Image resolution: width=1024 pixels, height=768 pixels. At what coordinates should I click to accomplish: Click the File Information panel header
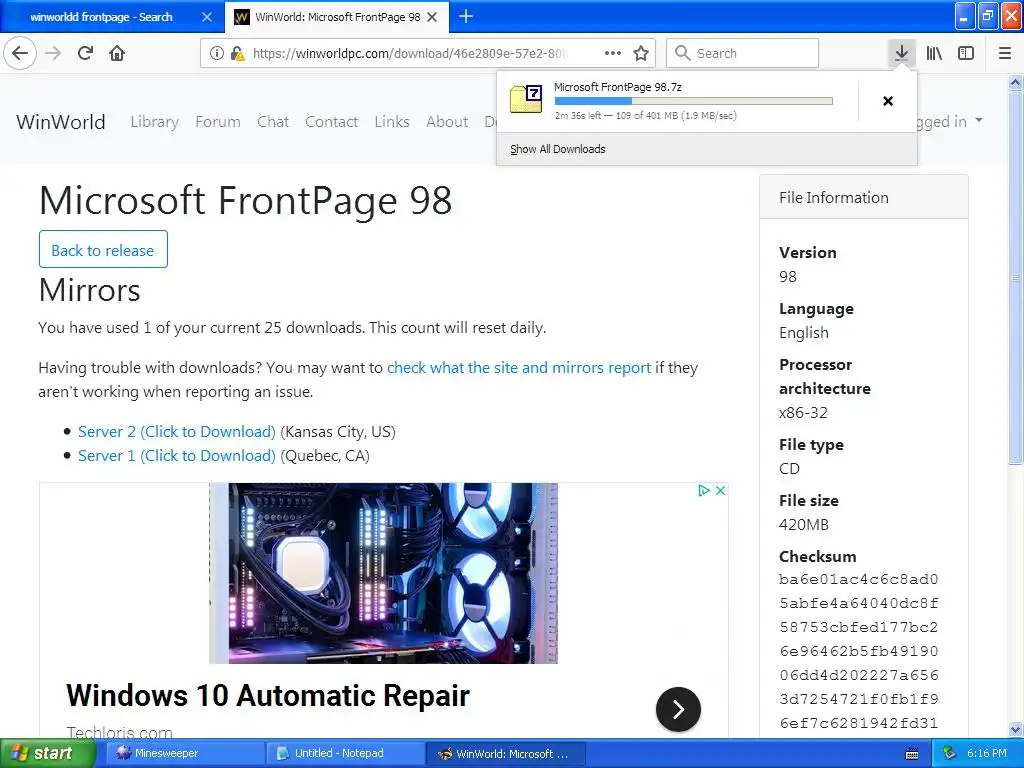tap(863, 197)
